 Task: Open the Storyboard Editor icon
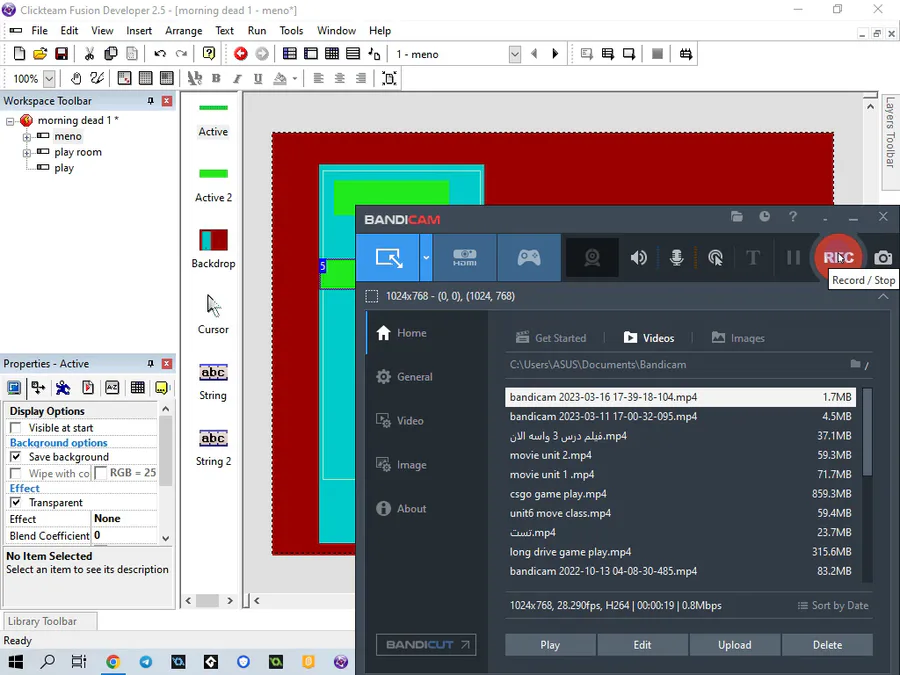pyautogui.click(x=289, y=54)
